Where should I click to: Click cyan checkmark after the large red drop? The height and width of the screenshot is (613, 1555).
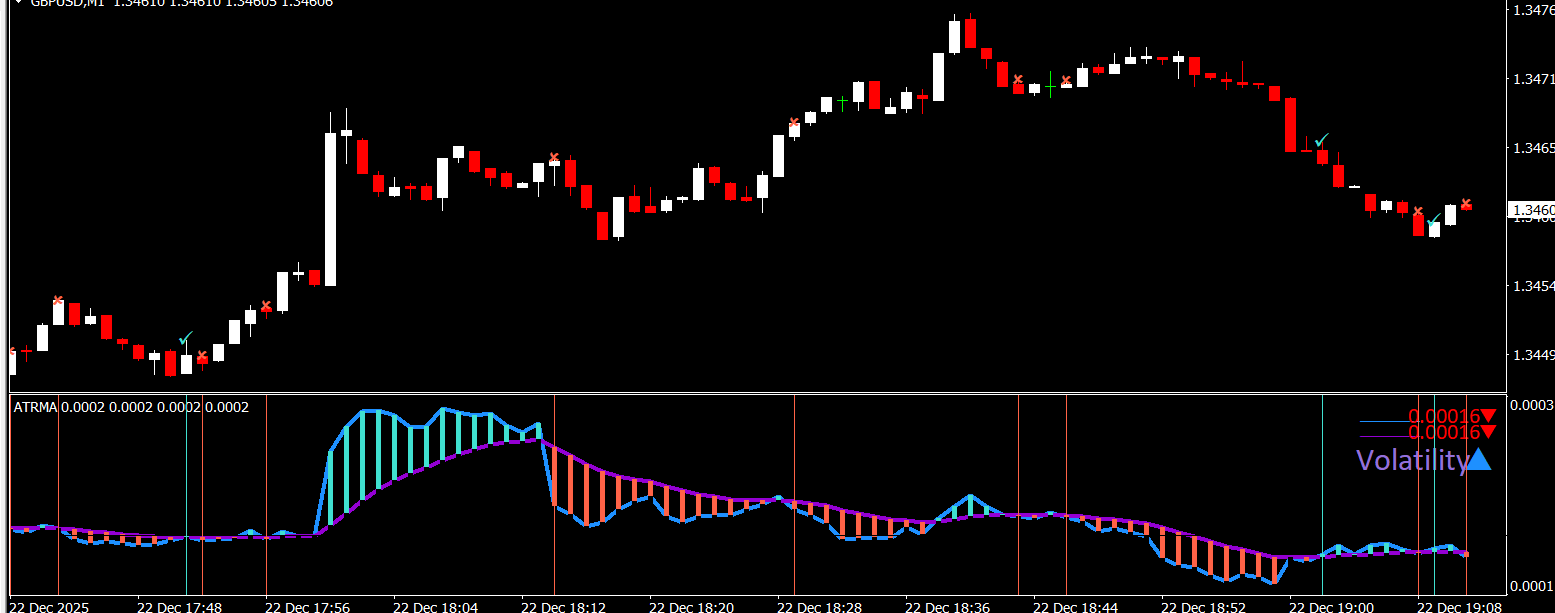[1322, 139]
